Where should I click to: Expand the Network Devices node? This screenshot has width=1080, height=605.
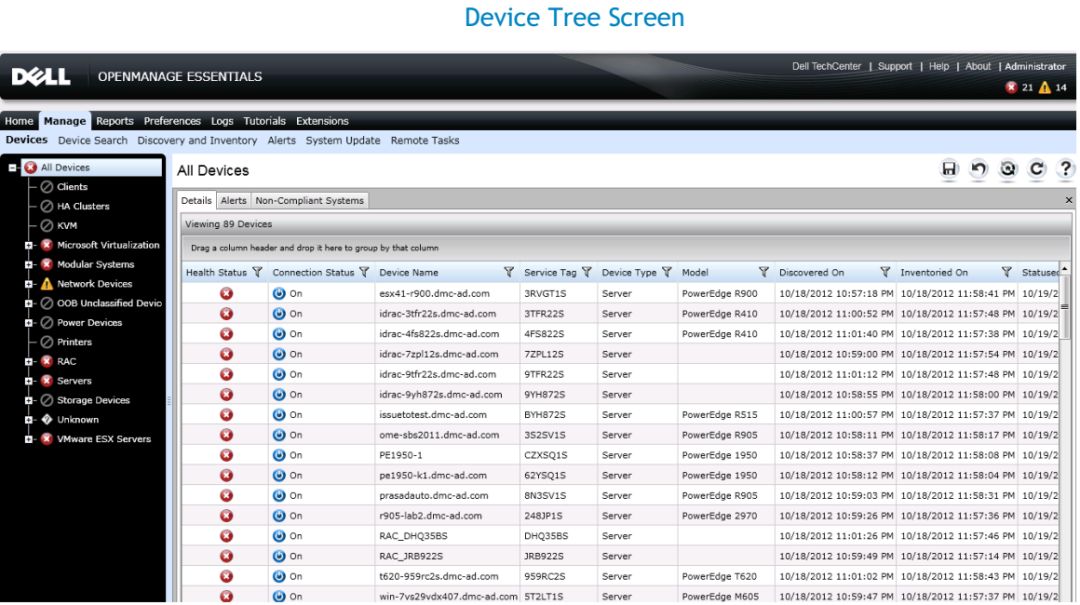pyautogui.click(x=29, y=284)
